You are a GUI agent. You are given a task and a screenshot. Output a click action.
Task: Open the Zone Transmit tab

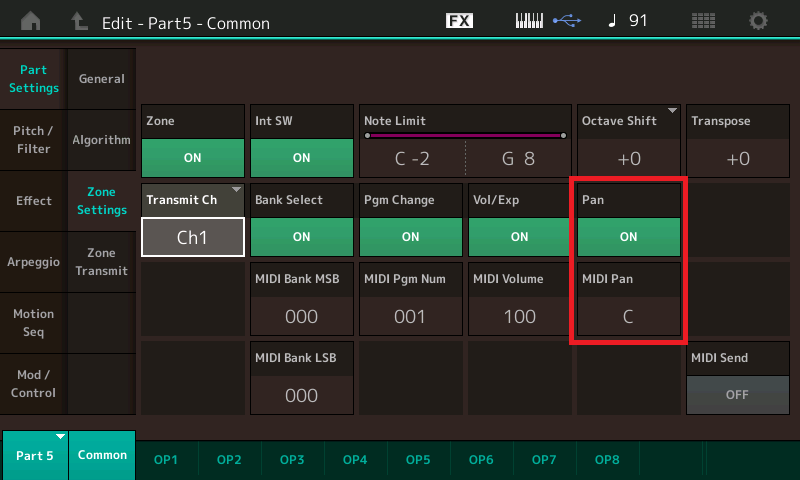[102, 262]
